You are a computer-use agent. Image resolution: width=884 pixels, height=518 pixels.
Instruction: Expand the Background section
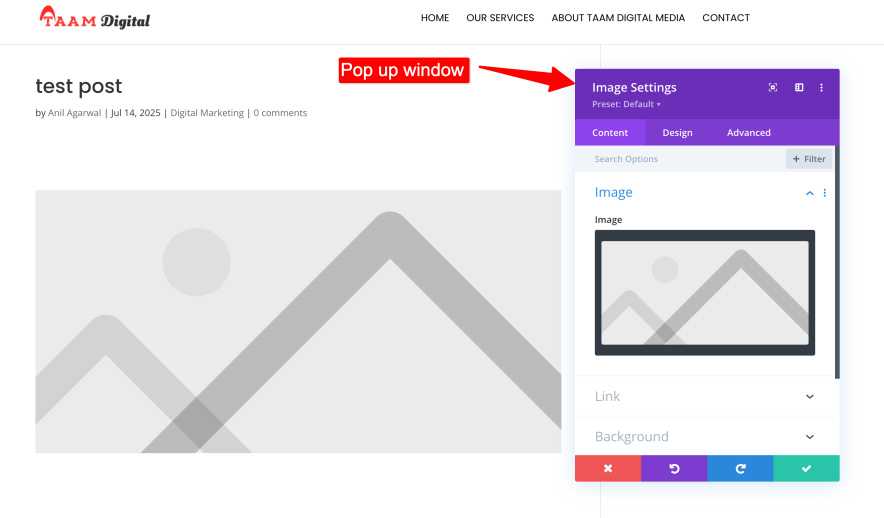point(705,437)
